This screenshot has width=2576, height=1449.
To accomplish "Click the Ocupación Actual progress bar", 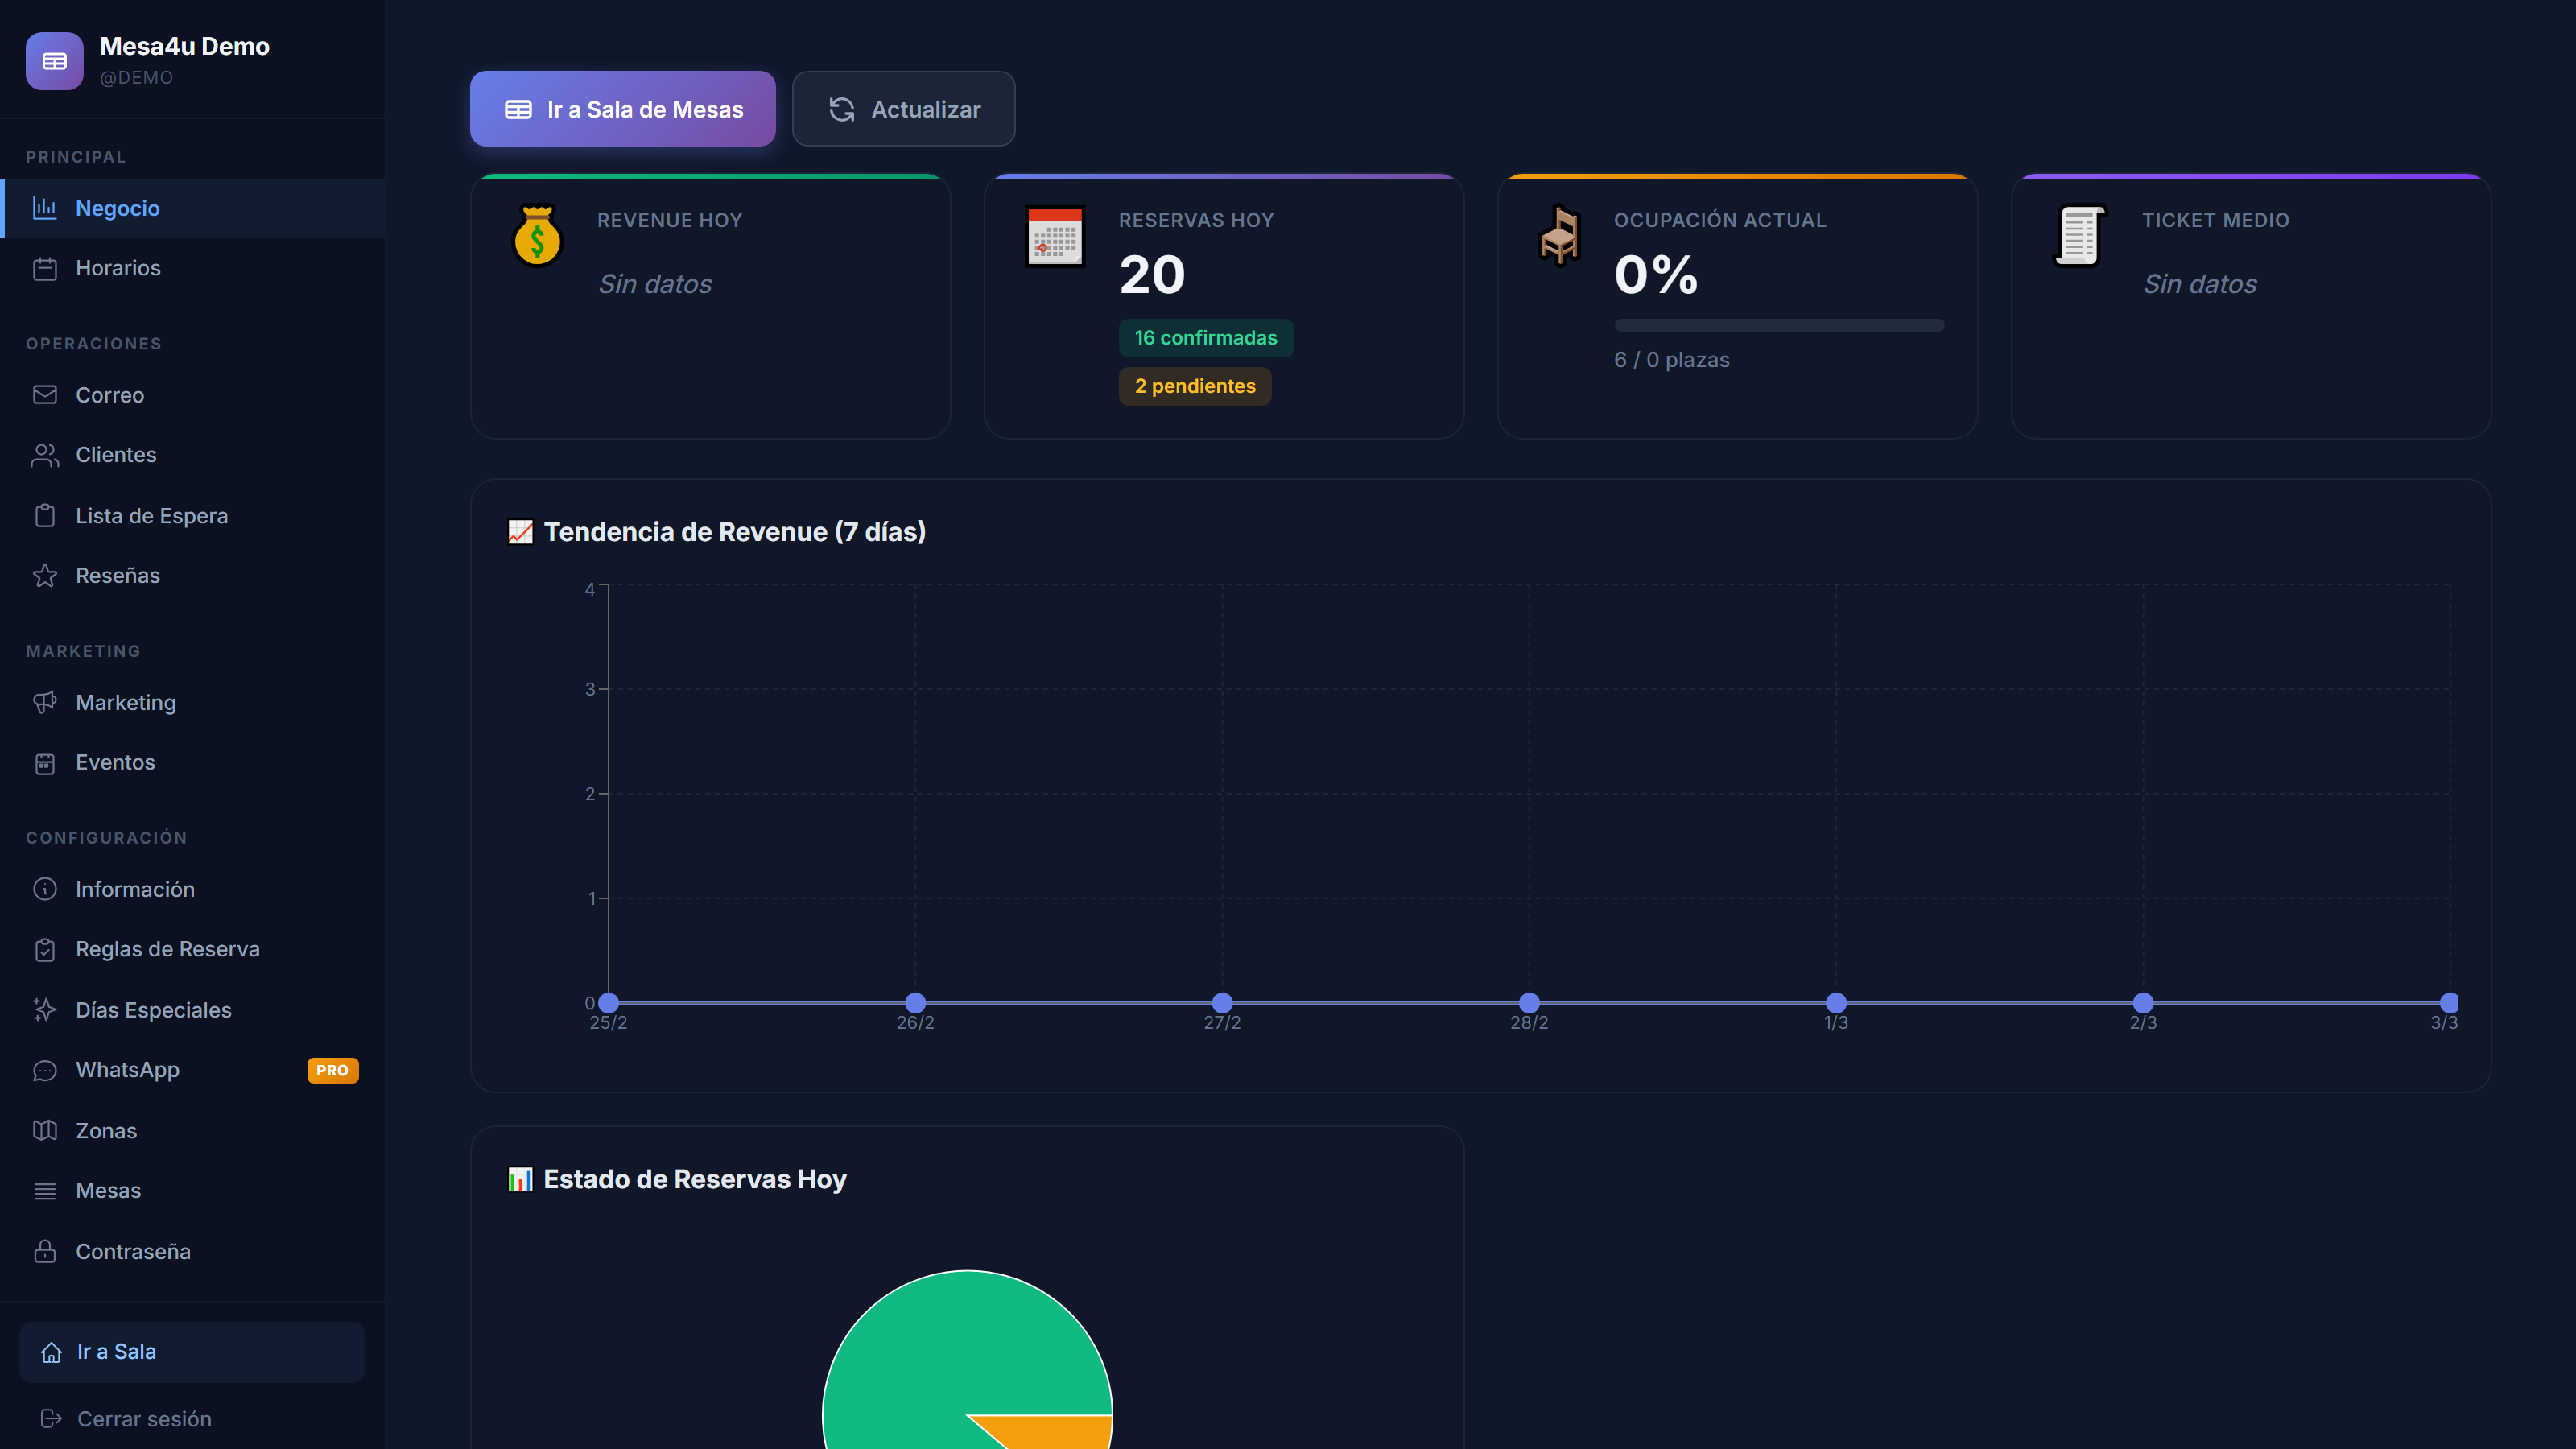I will click(1779, 325).
